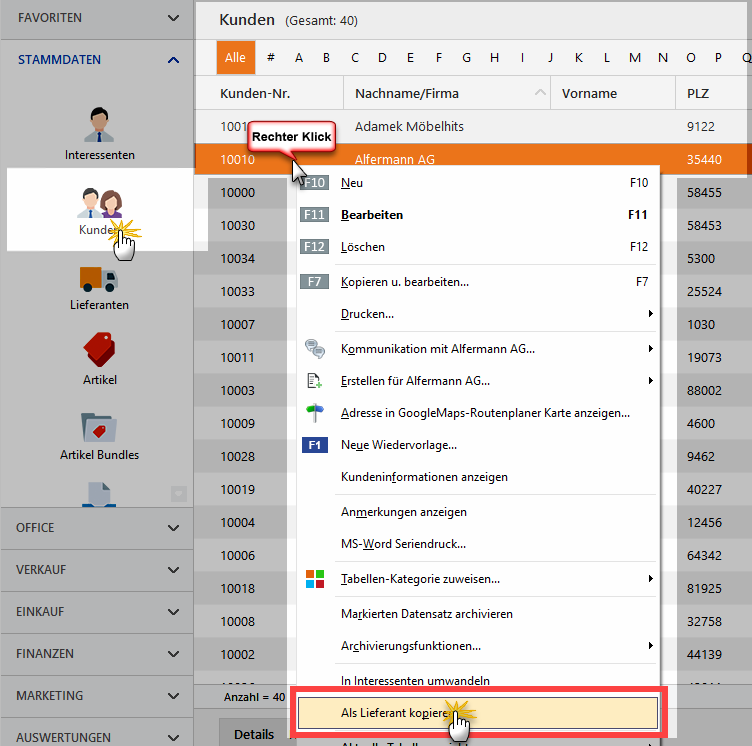Click the F12 key icon beside Löschen

[315, 247]
